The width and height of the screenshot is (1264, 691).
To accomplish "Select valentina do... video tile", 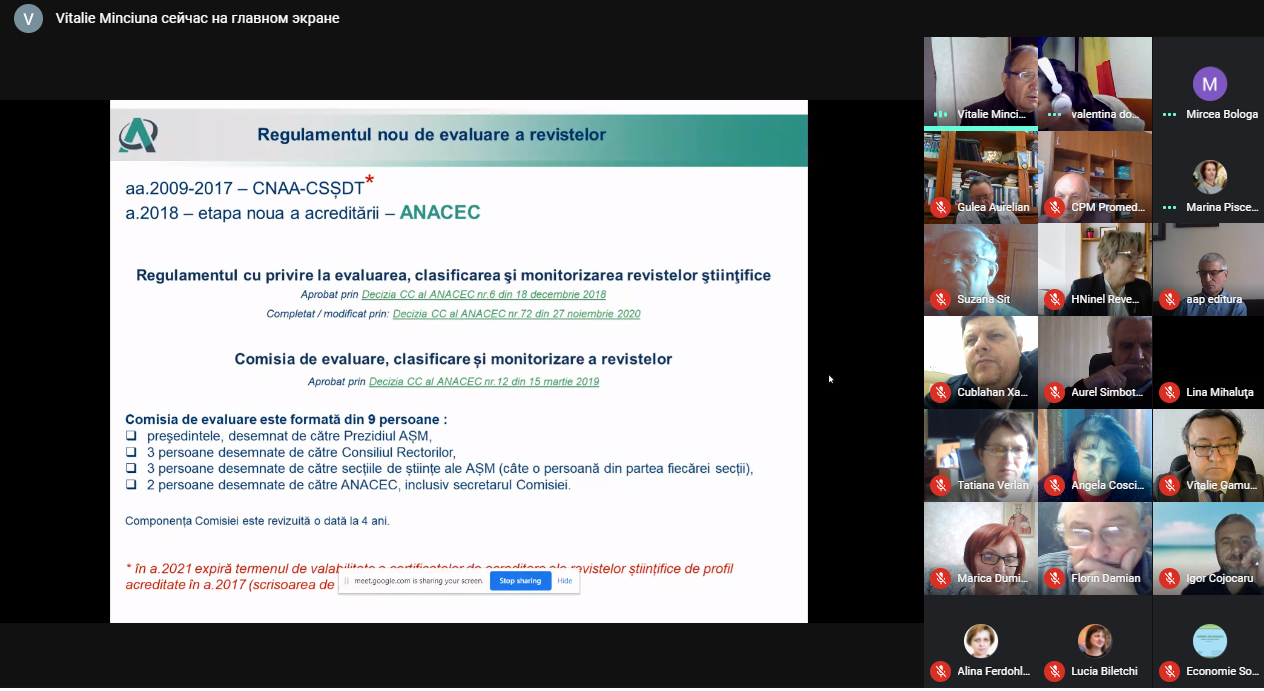I will pyautogui.click(x=1095, y=84).
